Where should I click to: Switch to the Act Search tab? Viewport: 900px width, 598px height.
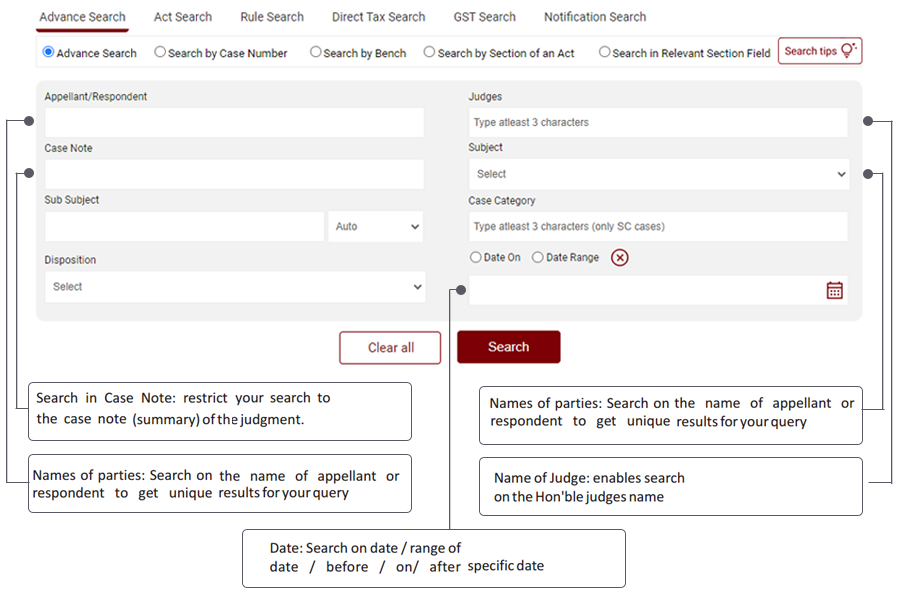(182, 17)
